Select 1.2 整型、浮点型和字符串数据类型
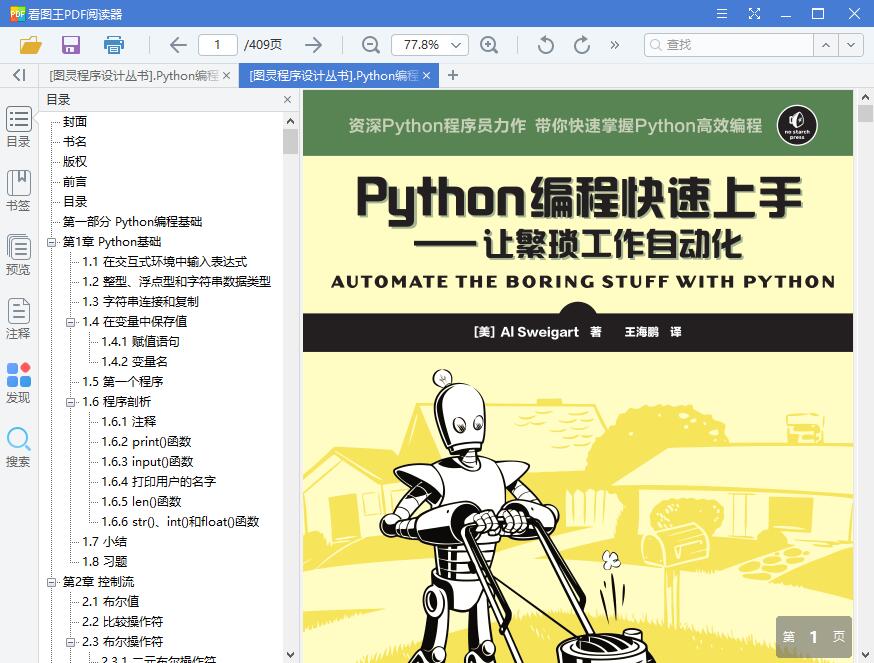 pos(176,282)
